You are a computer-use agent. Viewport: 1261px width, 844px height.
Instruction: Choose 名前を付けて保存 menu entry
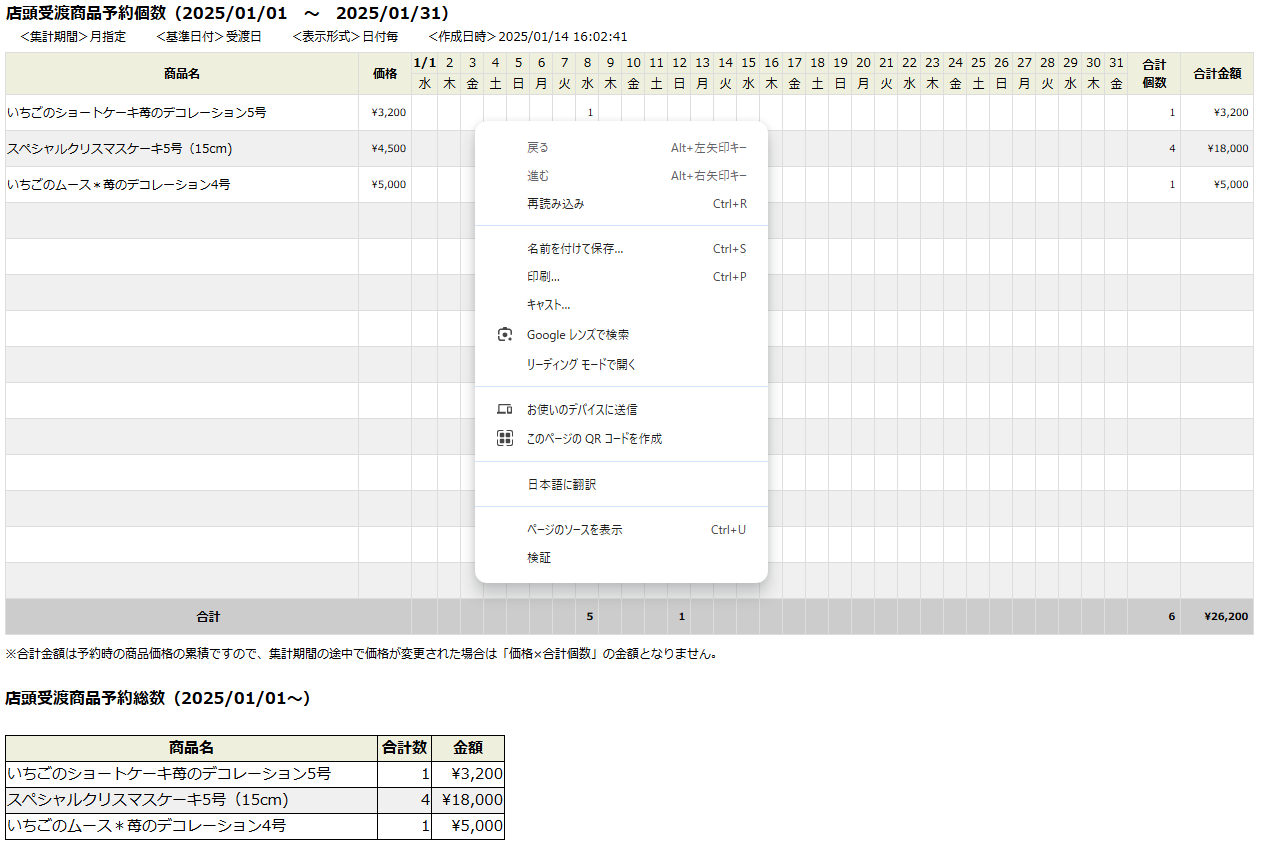575,249
